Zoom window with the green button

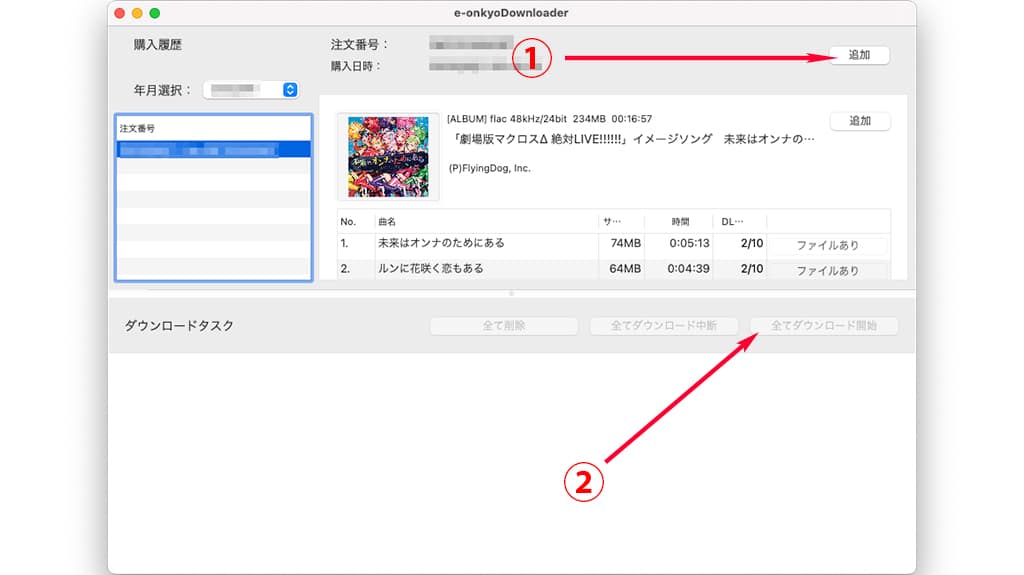pos(155,13)
